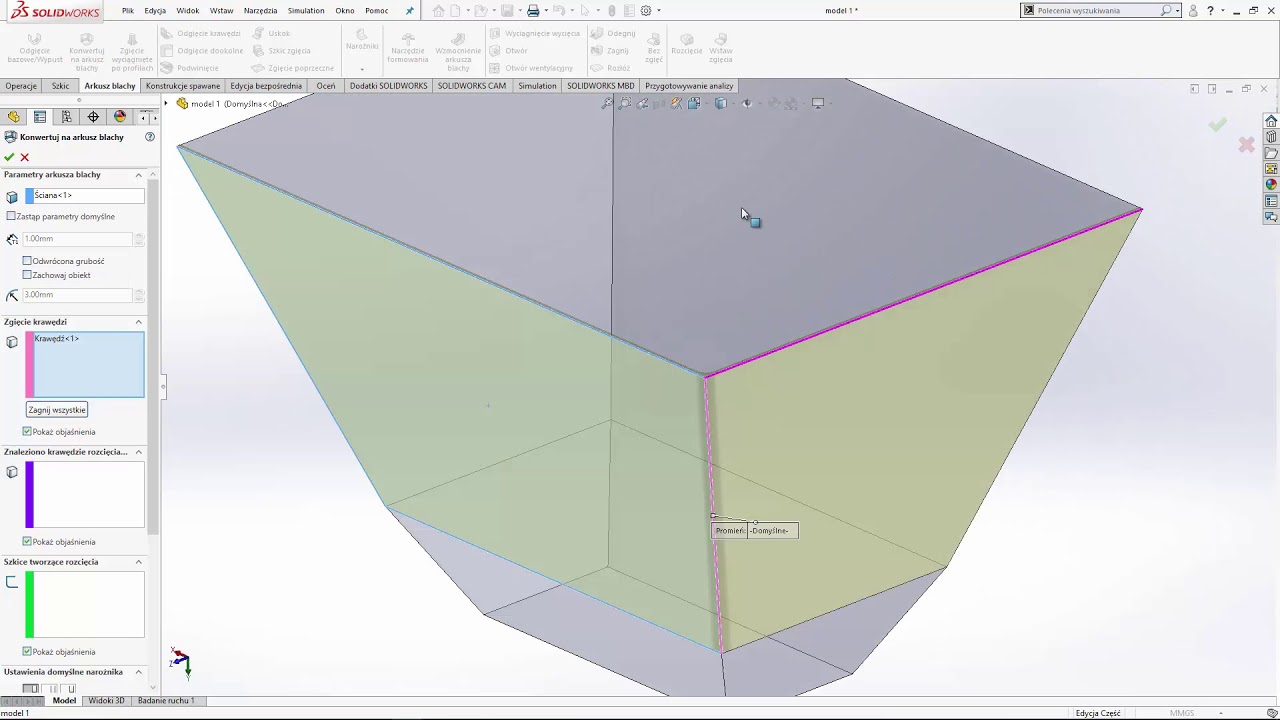Click the Zoom to Fit view icon
1280x720 pixels.
(x=607, y=103)
